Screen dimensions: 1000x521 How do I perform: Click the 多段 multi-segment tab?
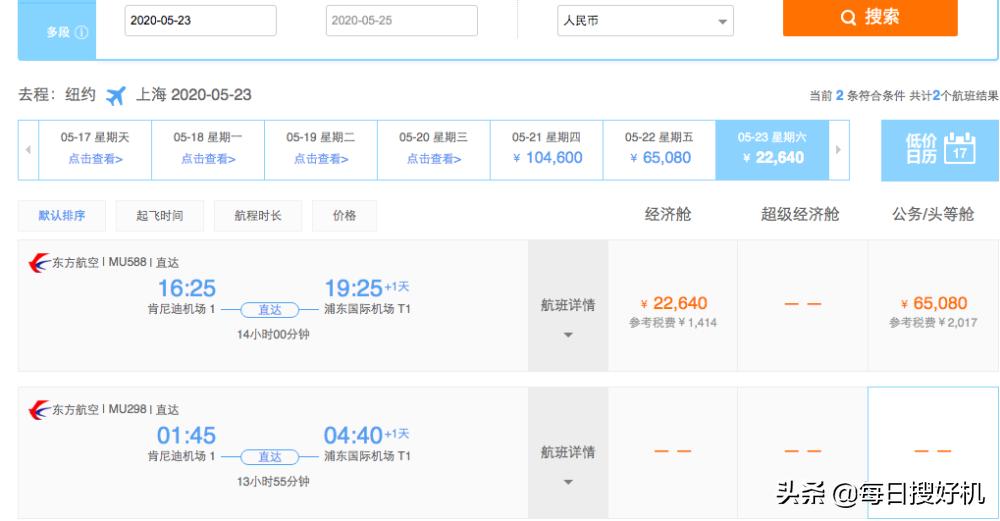pos(58,32)
